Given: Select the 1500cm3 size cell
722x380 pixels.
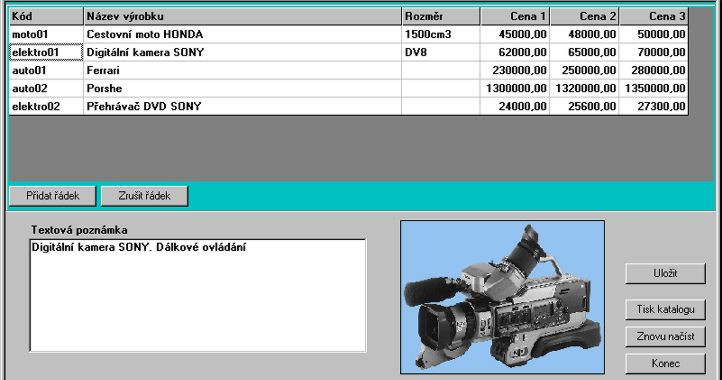Looking at the screenshot, I should [441, 35].
